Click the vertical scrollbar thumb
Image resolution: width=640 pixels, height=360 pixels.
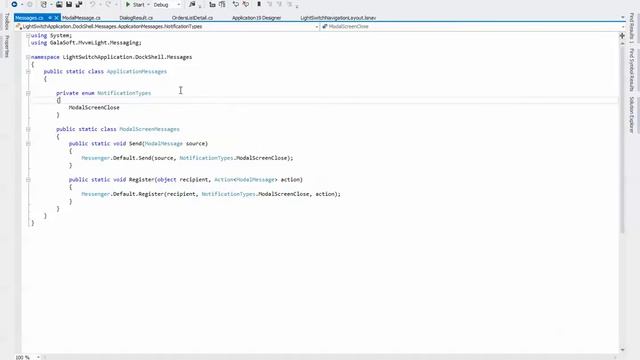[622, 139]
